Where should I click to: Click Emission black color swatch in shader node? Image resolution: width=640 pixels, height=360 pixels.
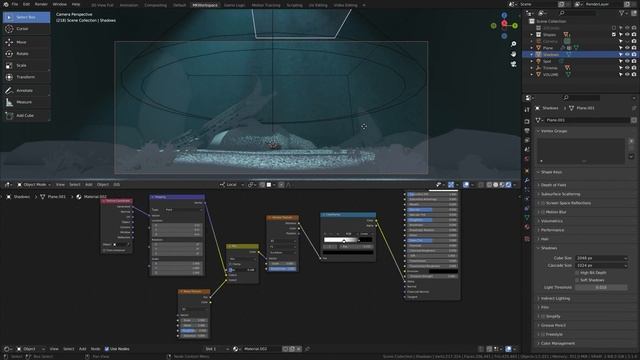(x=443, y=271)
